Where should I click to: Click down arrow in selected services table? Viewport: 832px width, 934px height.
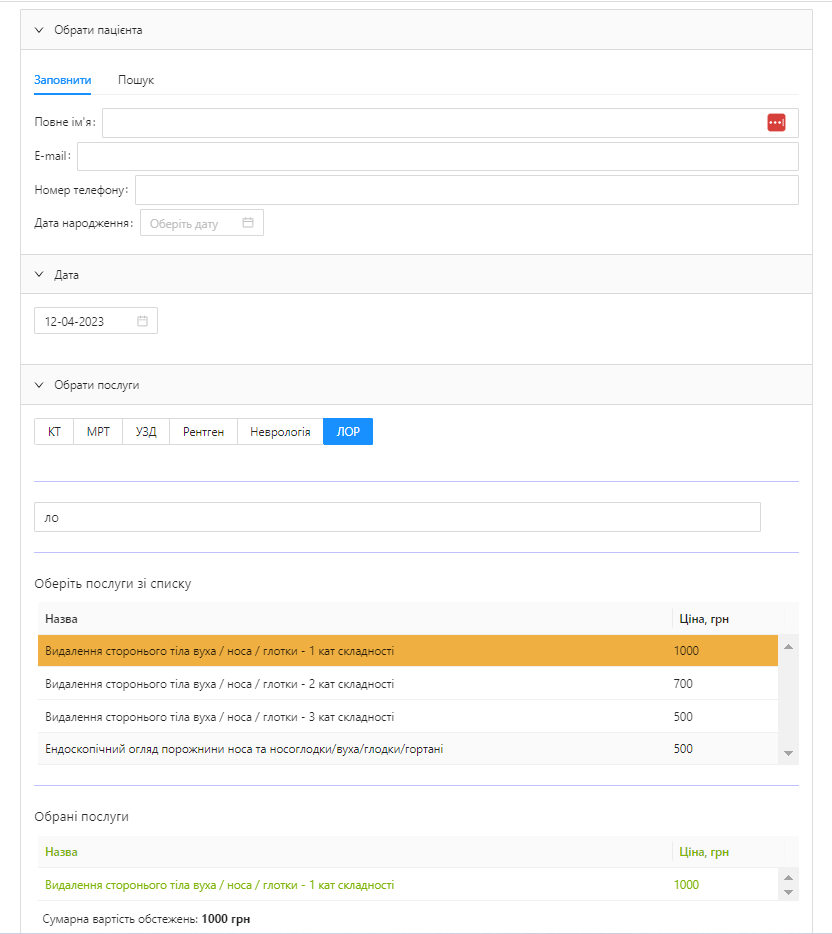788,892
